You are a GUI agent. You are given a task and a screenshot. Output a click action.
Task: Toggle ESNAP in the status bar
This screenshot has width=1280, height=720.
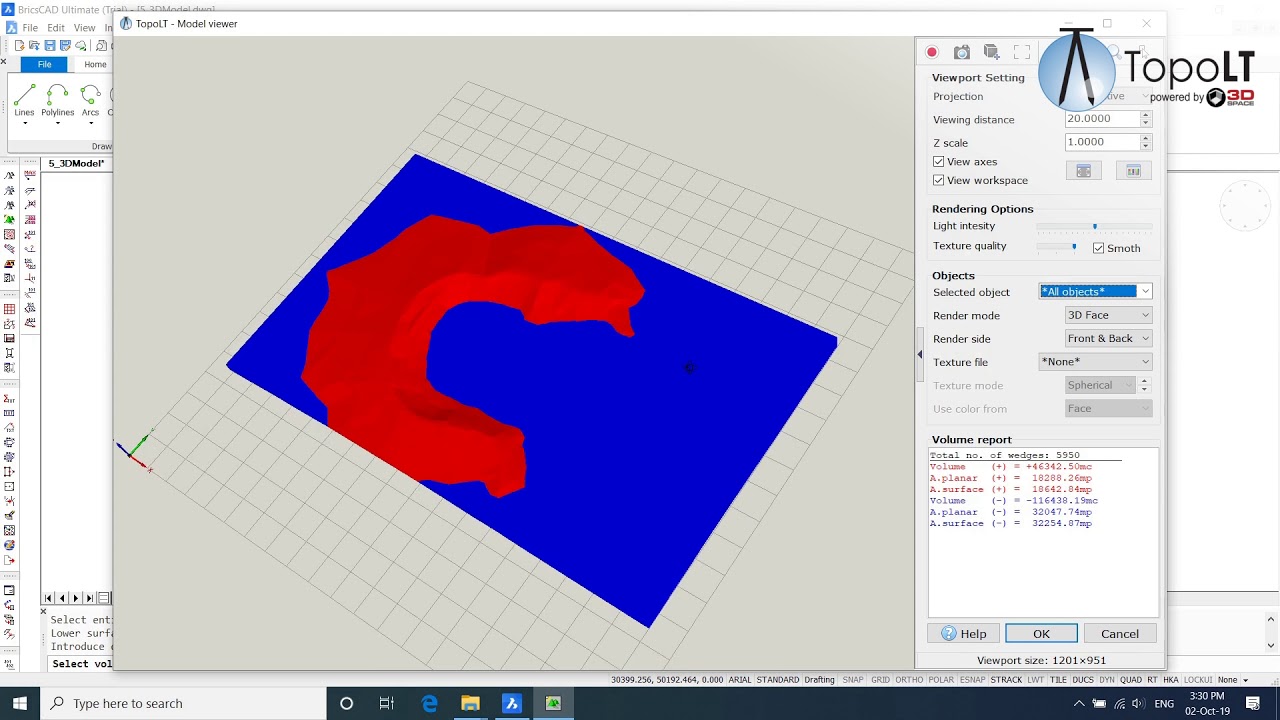(972, 680)
